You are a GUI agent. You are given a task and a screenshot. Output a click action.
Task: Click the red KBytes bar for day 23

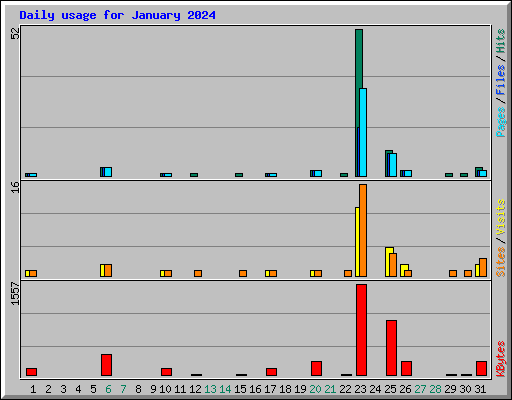[x=361, y=330]
